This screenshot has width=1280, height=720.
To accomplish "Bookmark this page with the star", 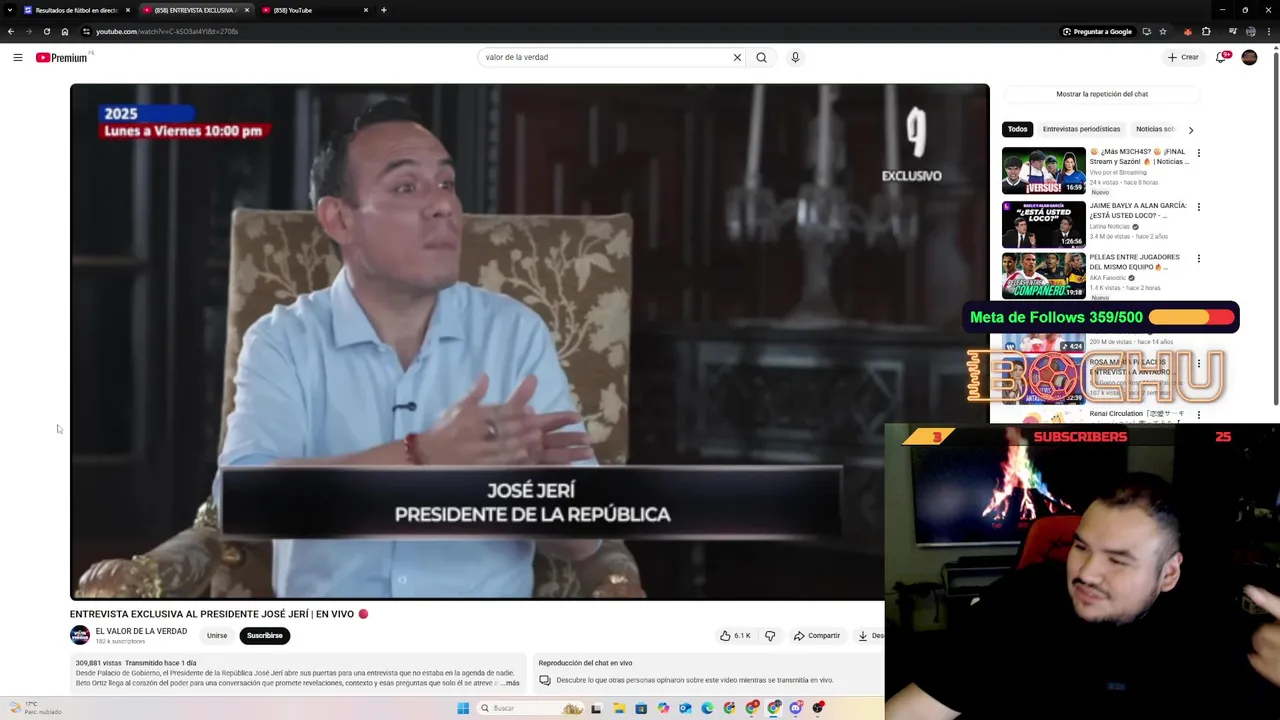I will (1163, 31).
